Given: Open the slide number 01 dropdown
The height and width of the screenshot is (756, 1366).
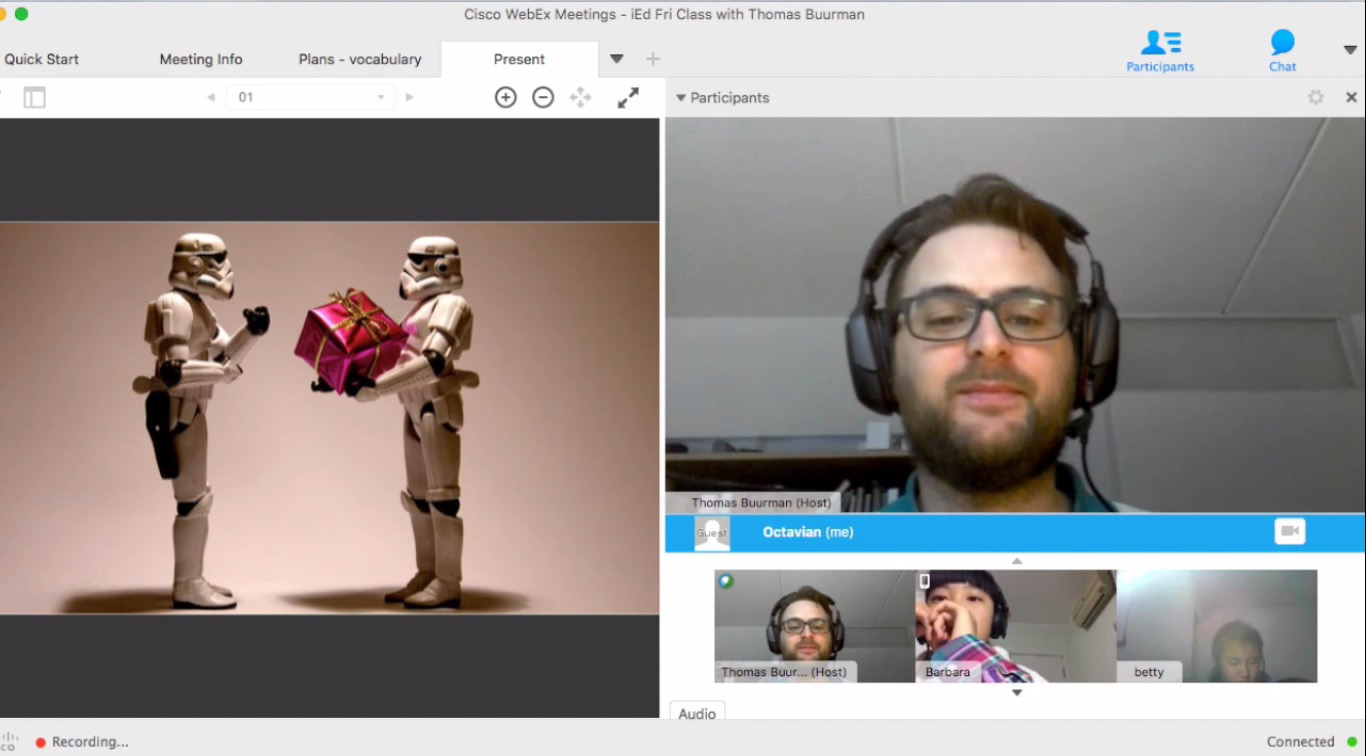Looking at the screenshot, I should [310, 97].
